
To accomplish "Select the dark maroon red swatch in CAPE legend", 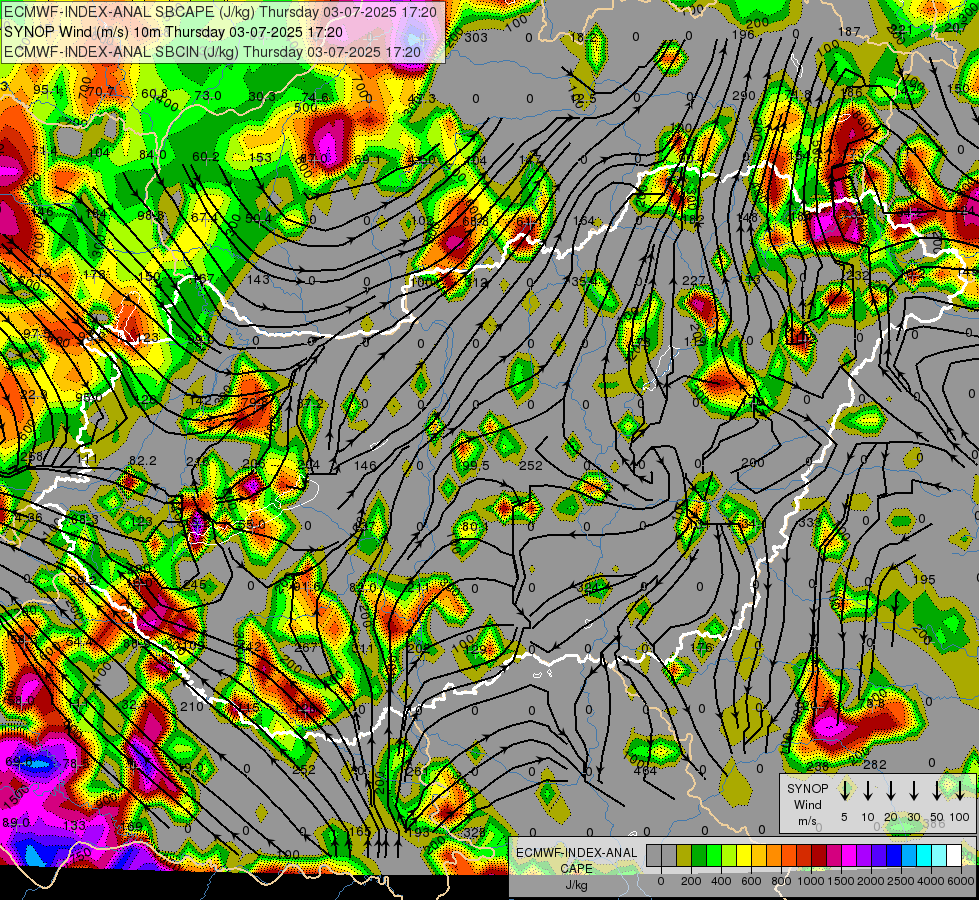I will tap(819, 856).
